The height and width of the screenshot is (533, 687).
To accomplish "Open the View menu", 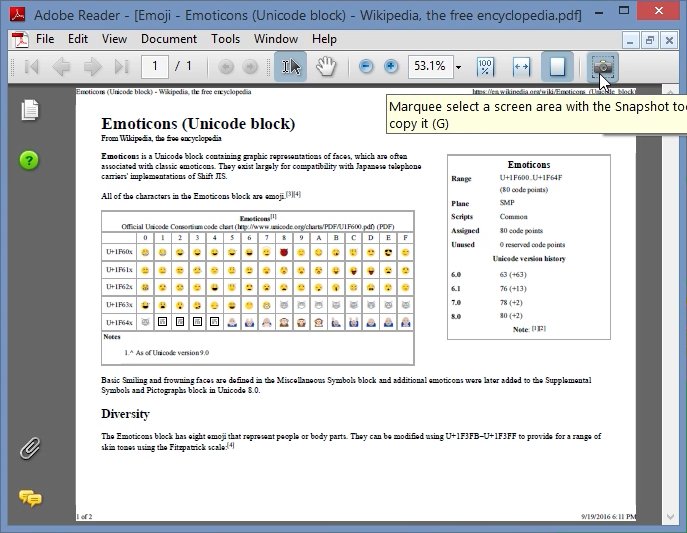I will (114, 39).
